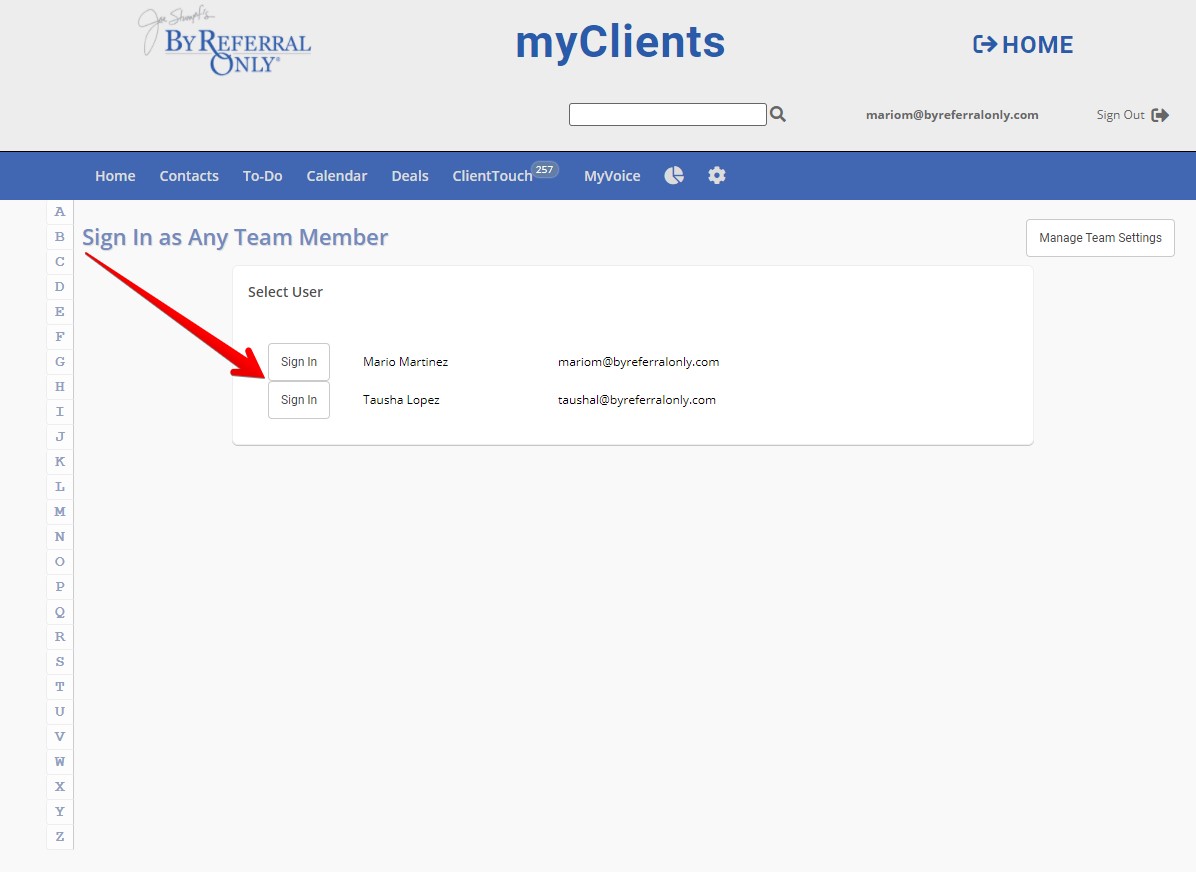Viewport: 1196px width, 872px height.
Task: Filter contacts by letter I
Action: click(59, 412)
